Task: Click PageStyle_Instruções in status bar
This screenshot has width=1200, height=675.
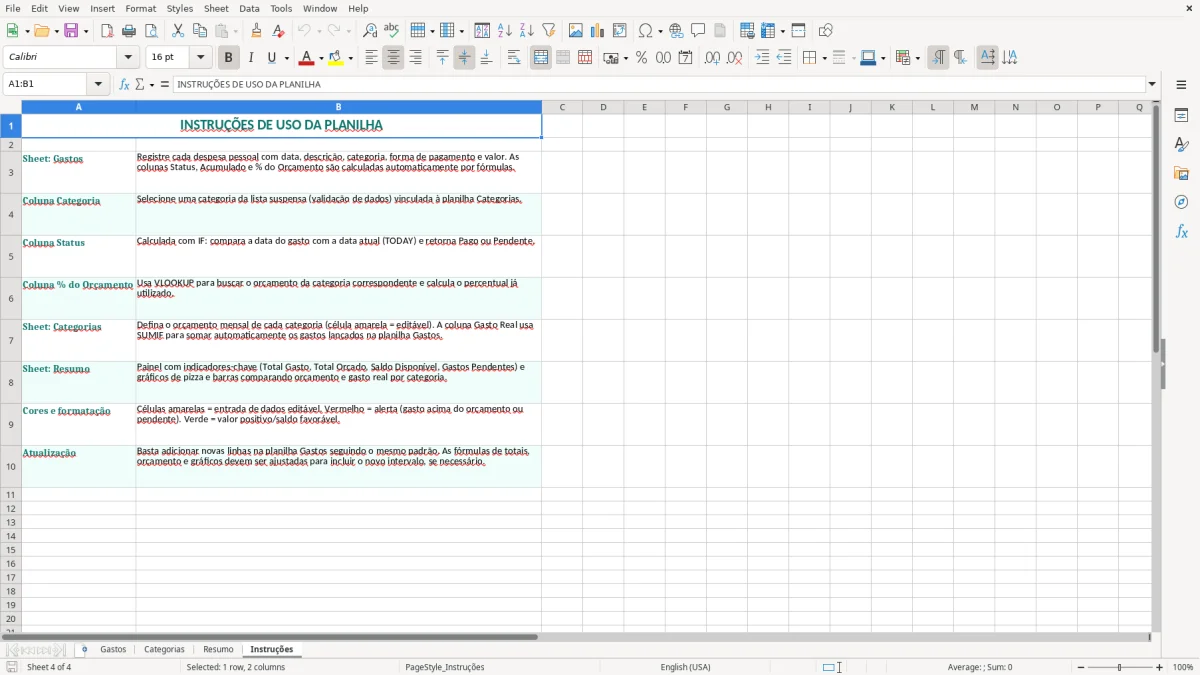Action: point(444,667)
